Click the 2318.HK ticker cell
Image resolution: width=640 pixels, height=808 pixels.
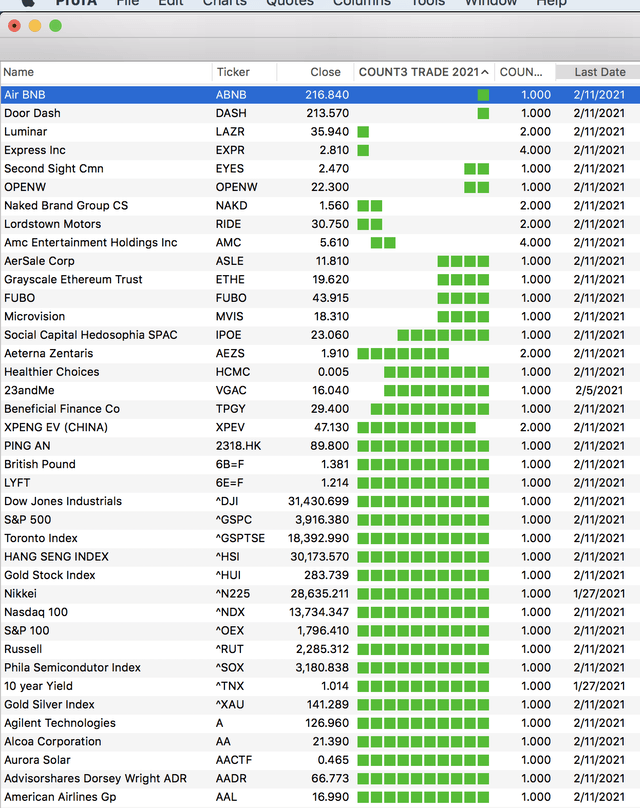click(238, 446)
